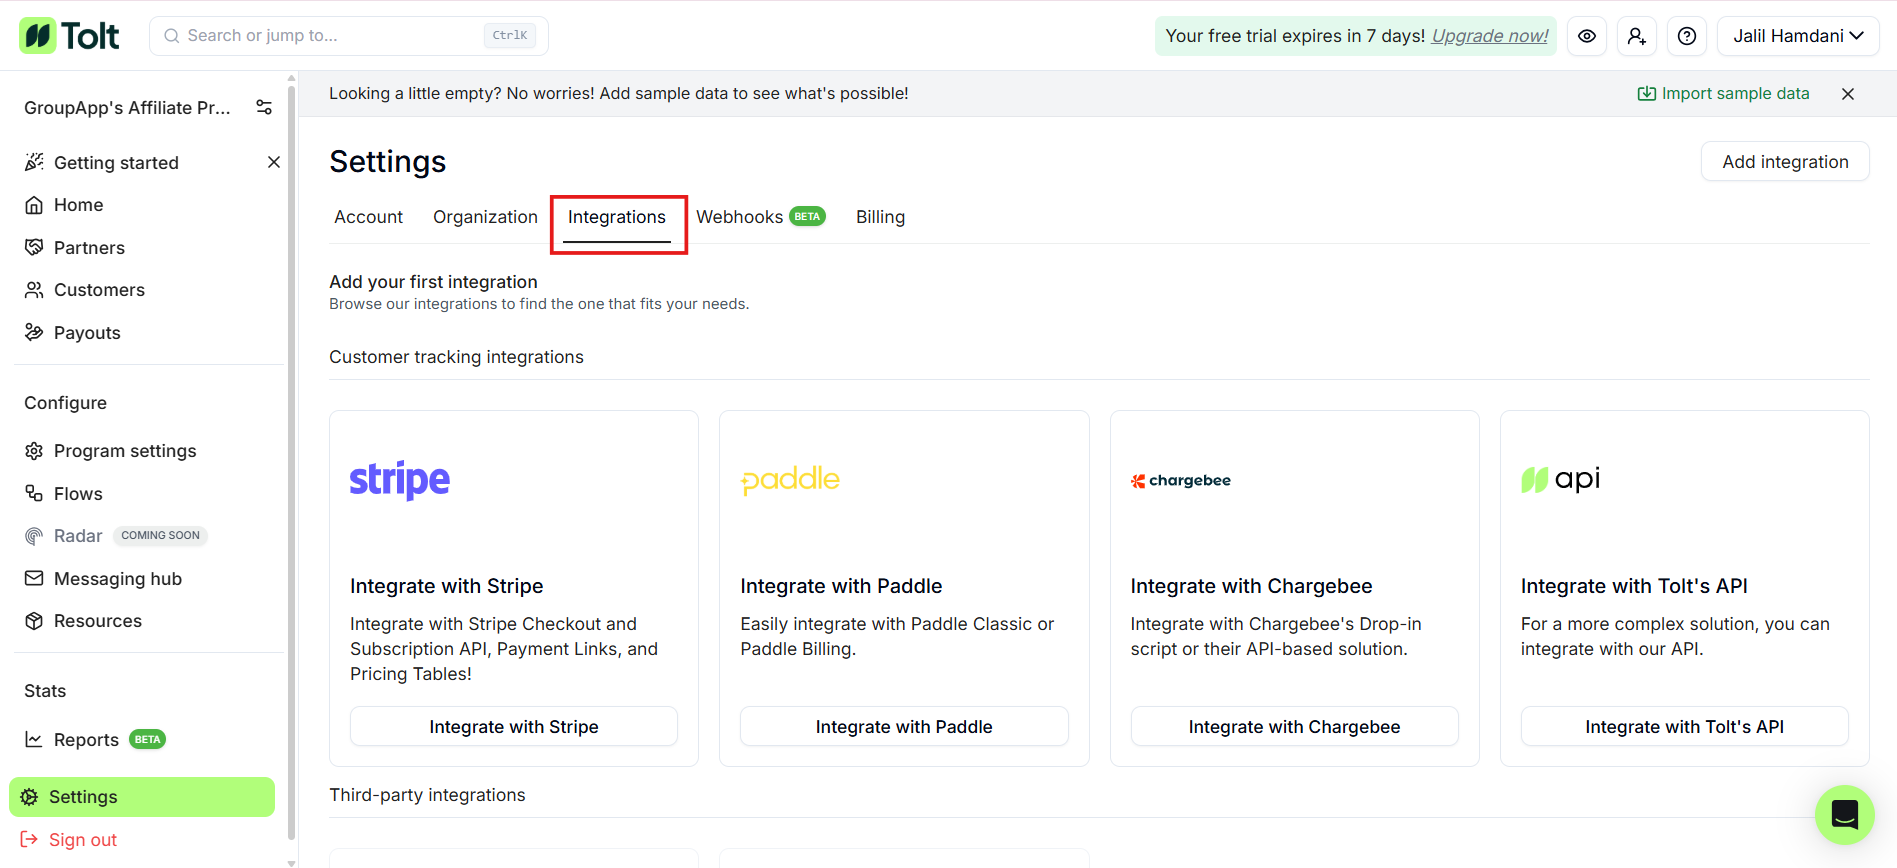Switch to the Account tab

[x=369, y=217]
